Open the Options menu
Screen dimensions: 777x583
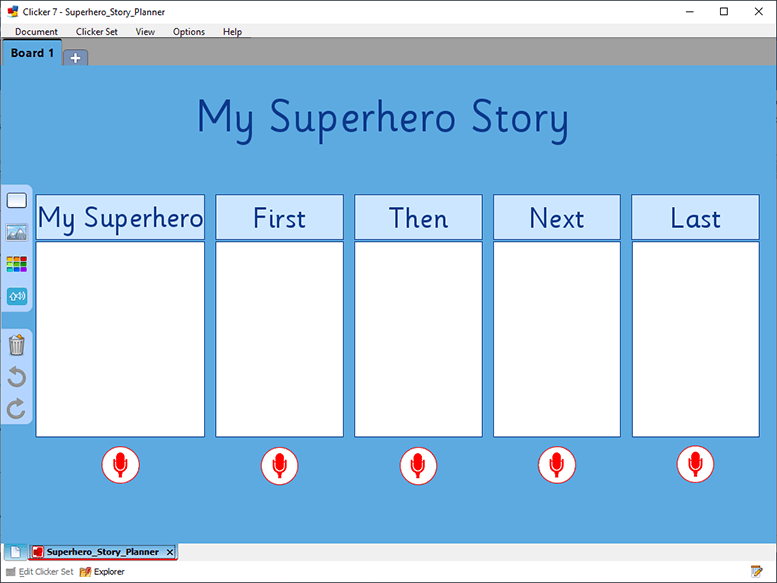[x=188, y=32]
